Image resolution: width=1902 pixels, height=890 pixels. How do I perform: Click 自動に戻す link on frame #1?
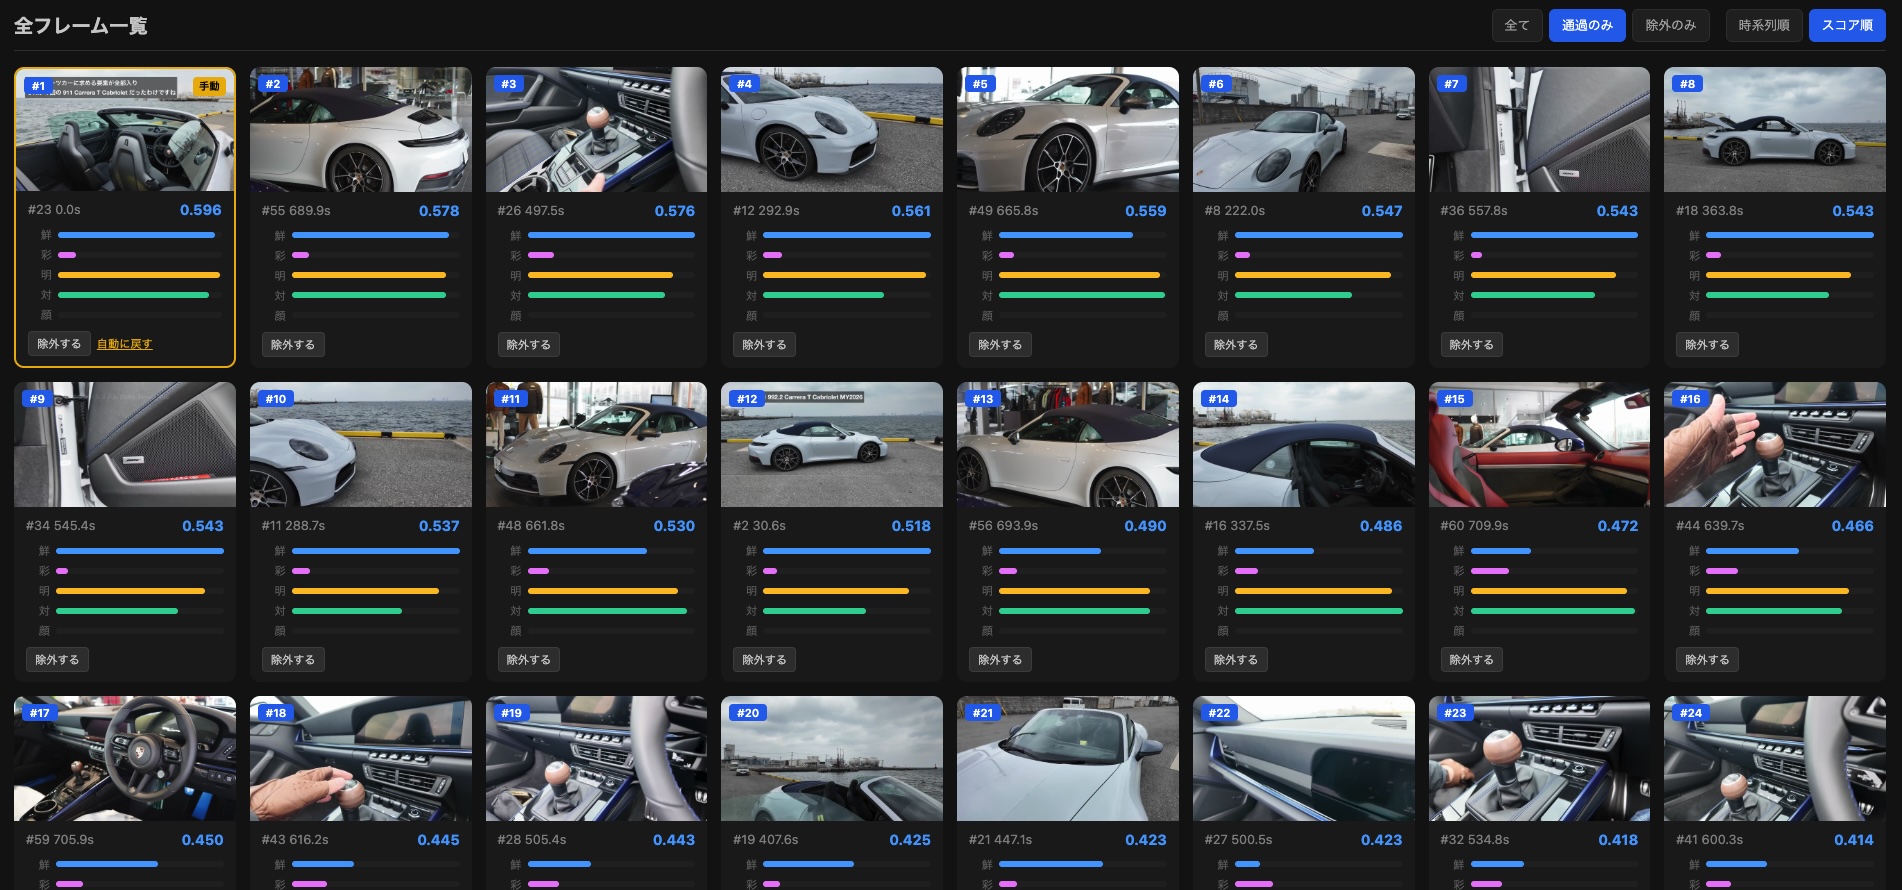(x=124, y=344)
